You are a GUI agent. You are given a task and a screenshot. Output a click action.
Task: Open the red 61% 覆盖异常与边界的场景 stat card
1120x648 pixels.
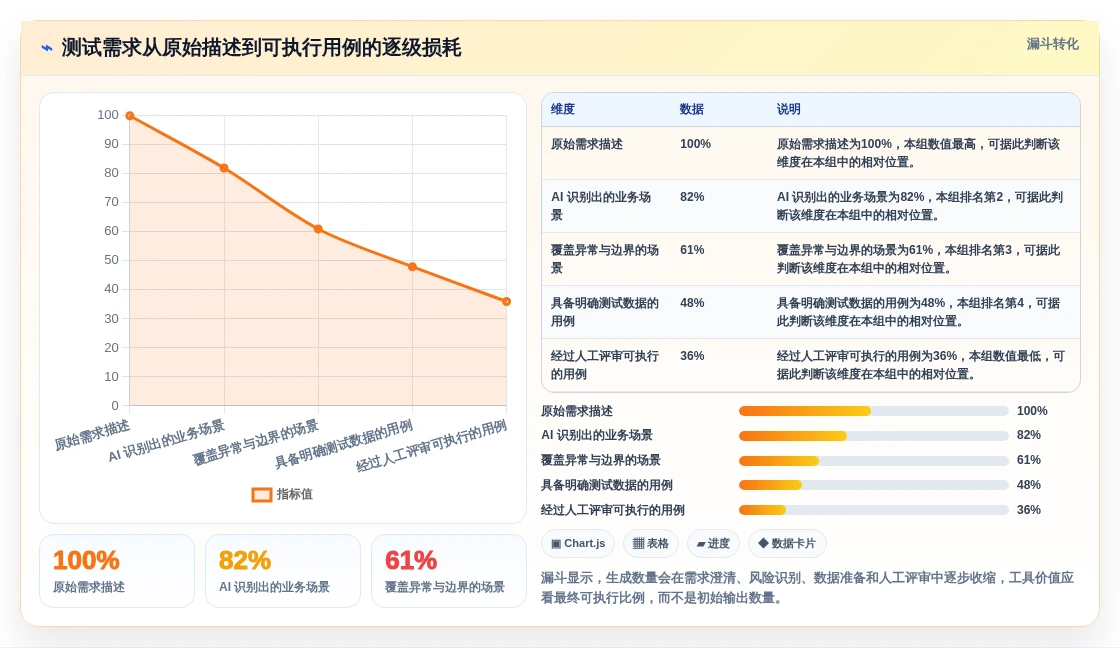click(449, 571)
